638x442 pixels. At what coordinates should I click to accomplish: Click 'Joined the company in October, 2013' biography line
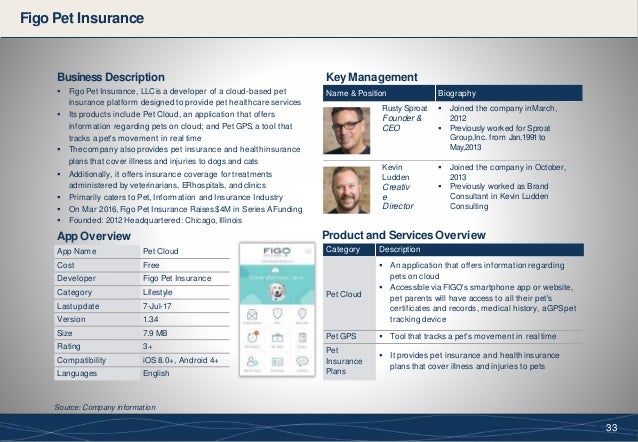(508, 172)
